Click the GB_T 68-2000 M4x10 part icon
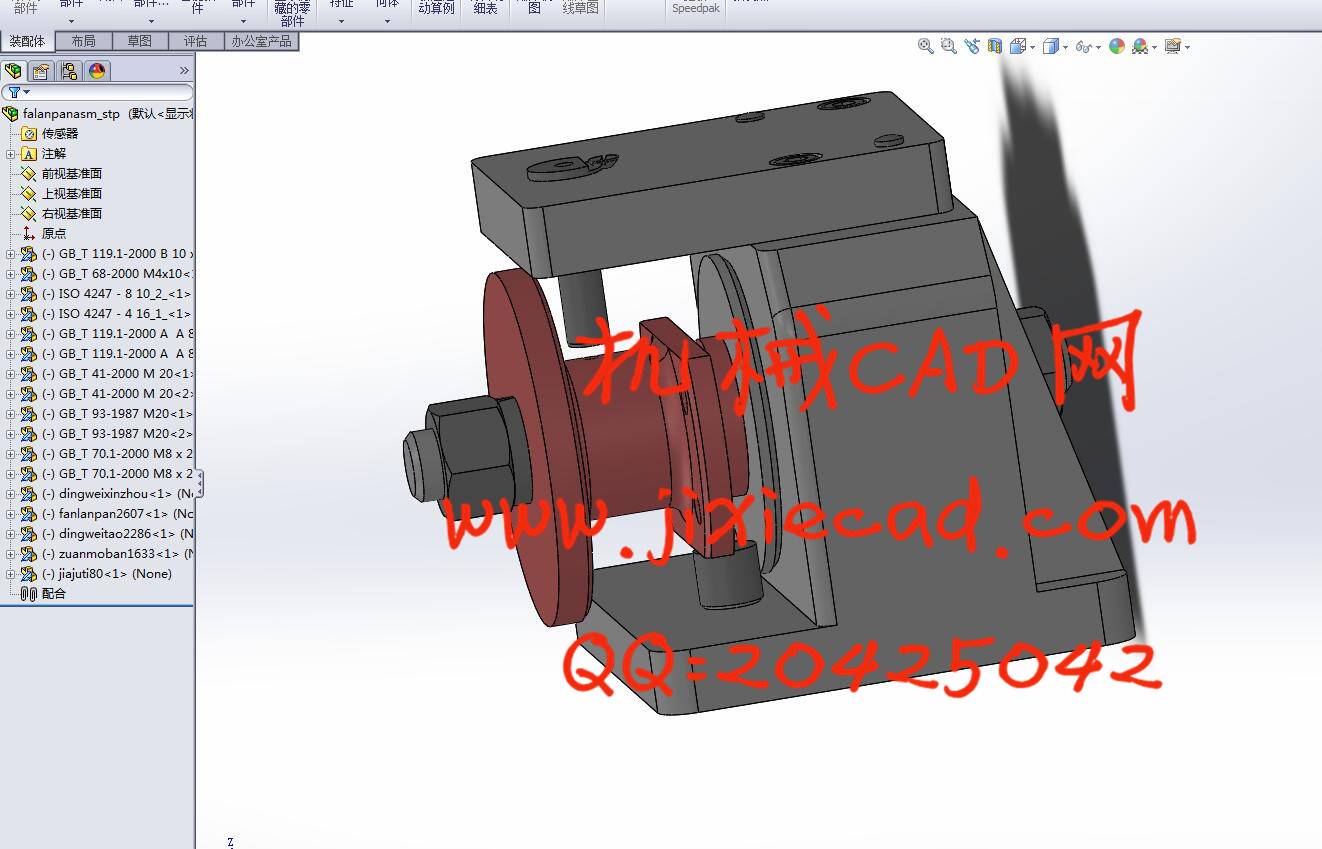Screen dimensions: 1322x849 pyautogui.click(x=29, y=273)
